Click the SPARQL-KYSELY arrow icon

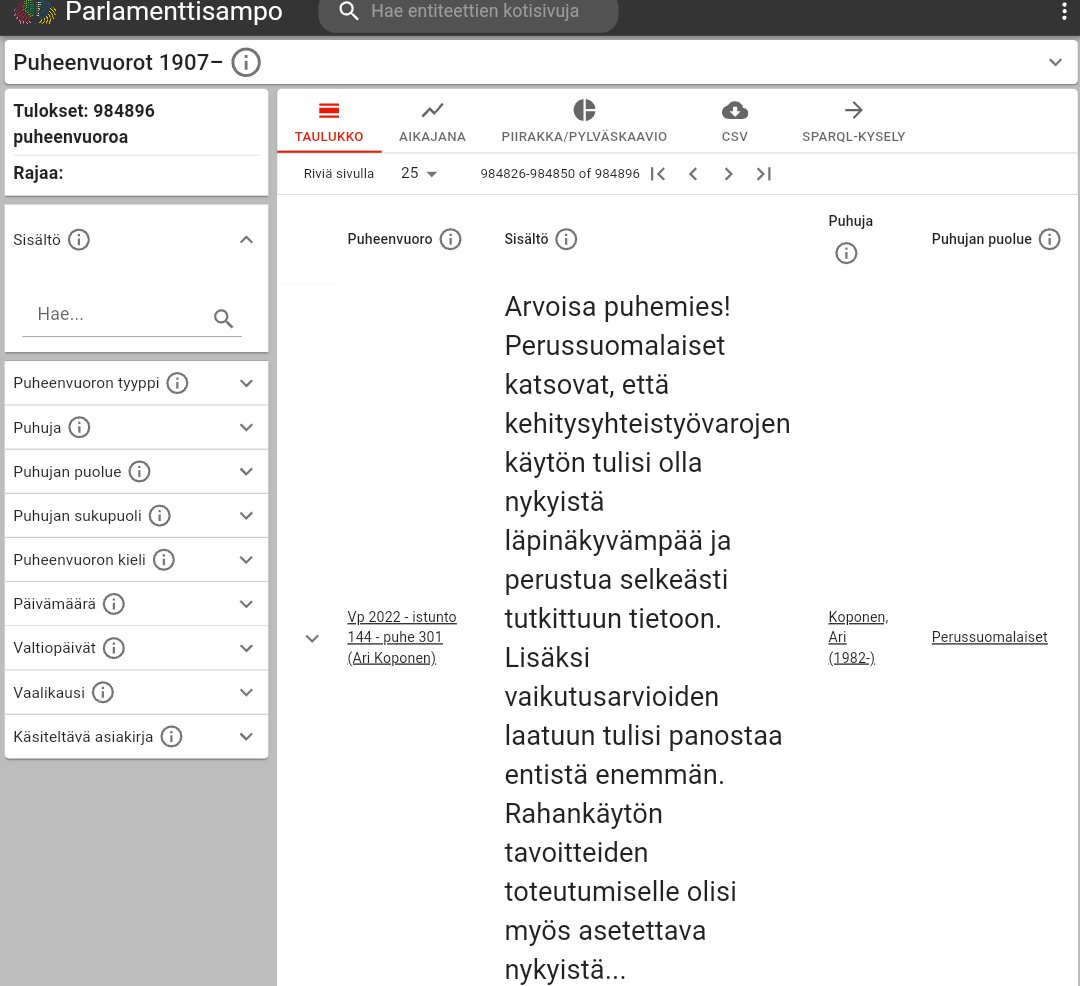pos(854,111)
